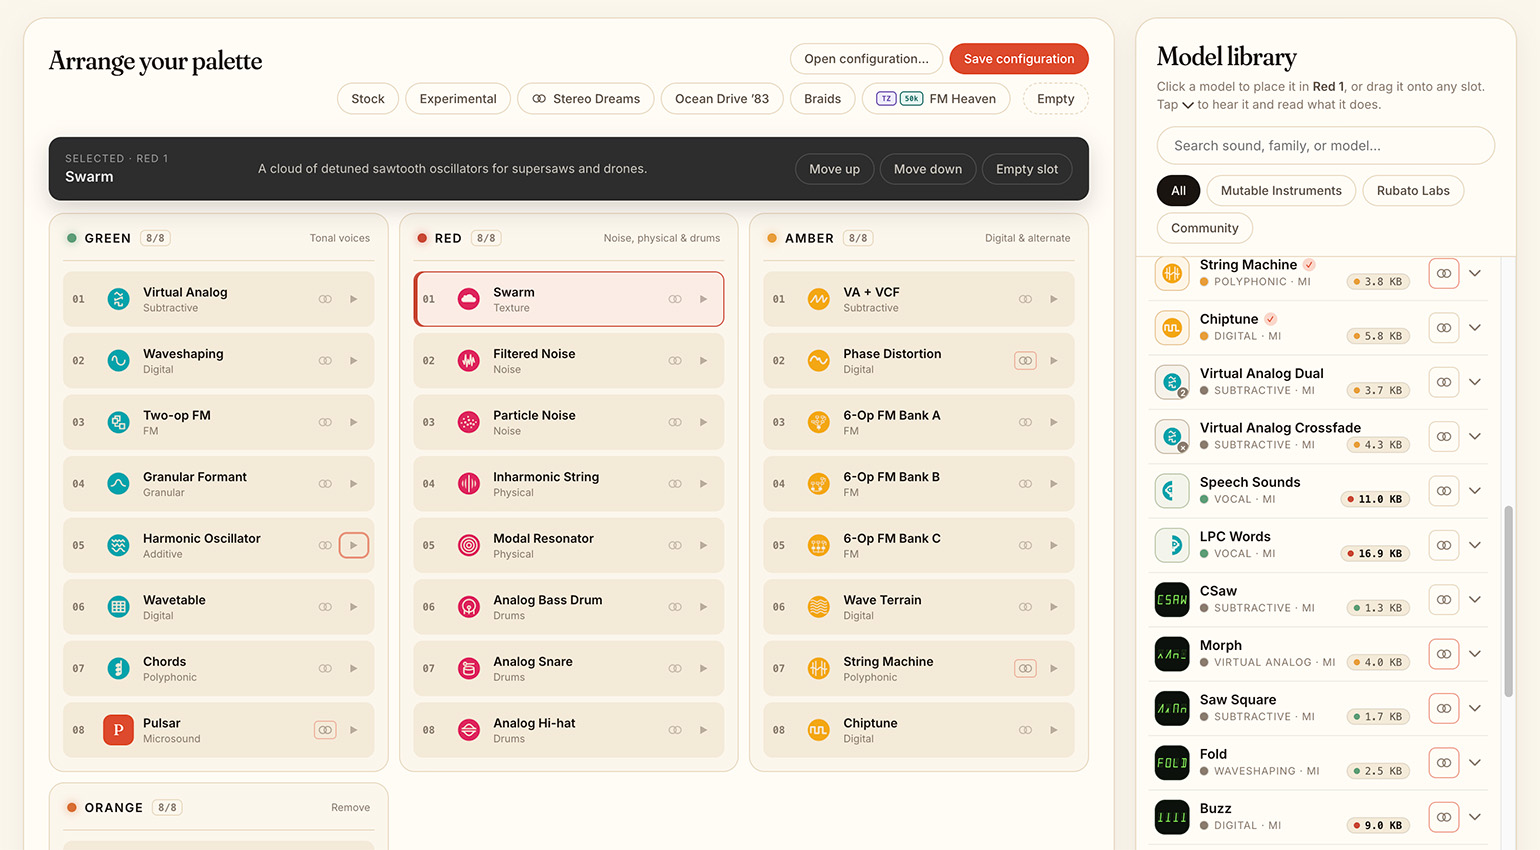
Task: Click the Fold library model icon
Action: (x=1172, y=763)
